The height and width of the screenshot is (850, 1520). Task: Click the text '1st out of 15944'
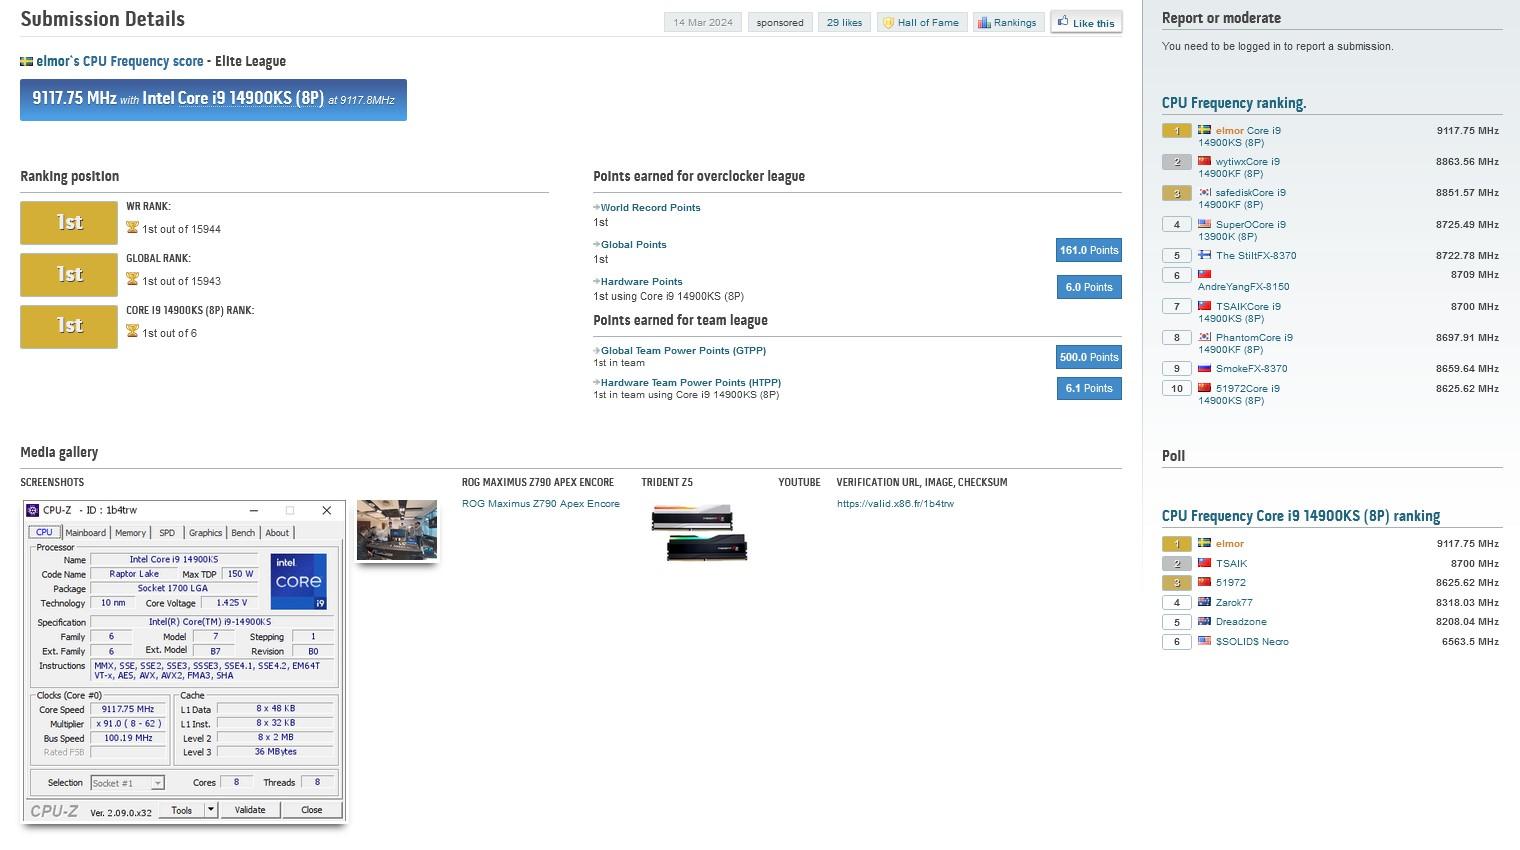tap(181, 229)
